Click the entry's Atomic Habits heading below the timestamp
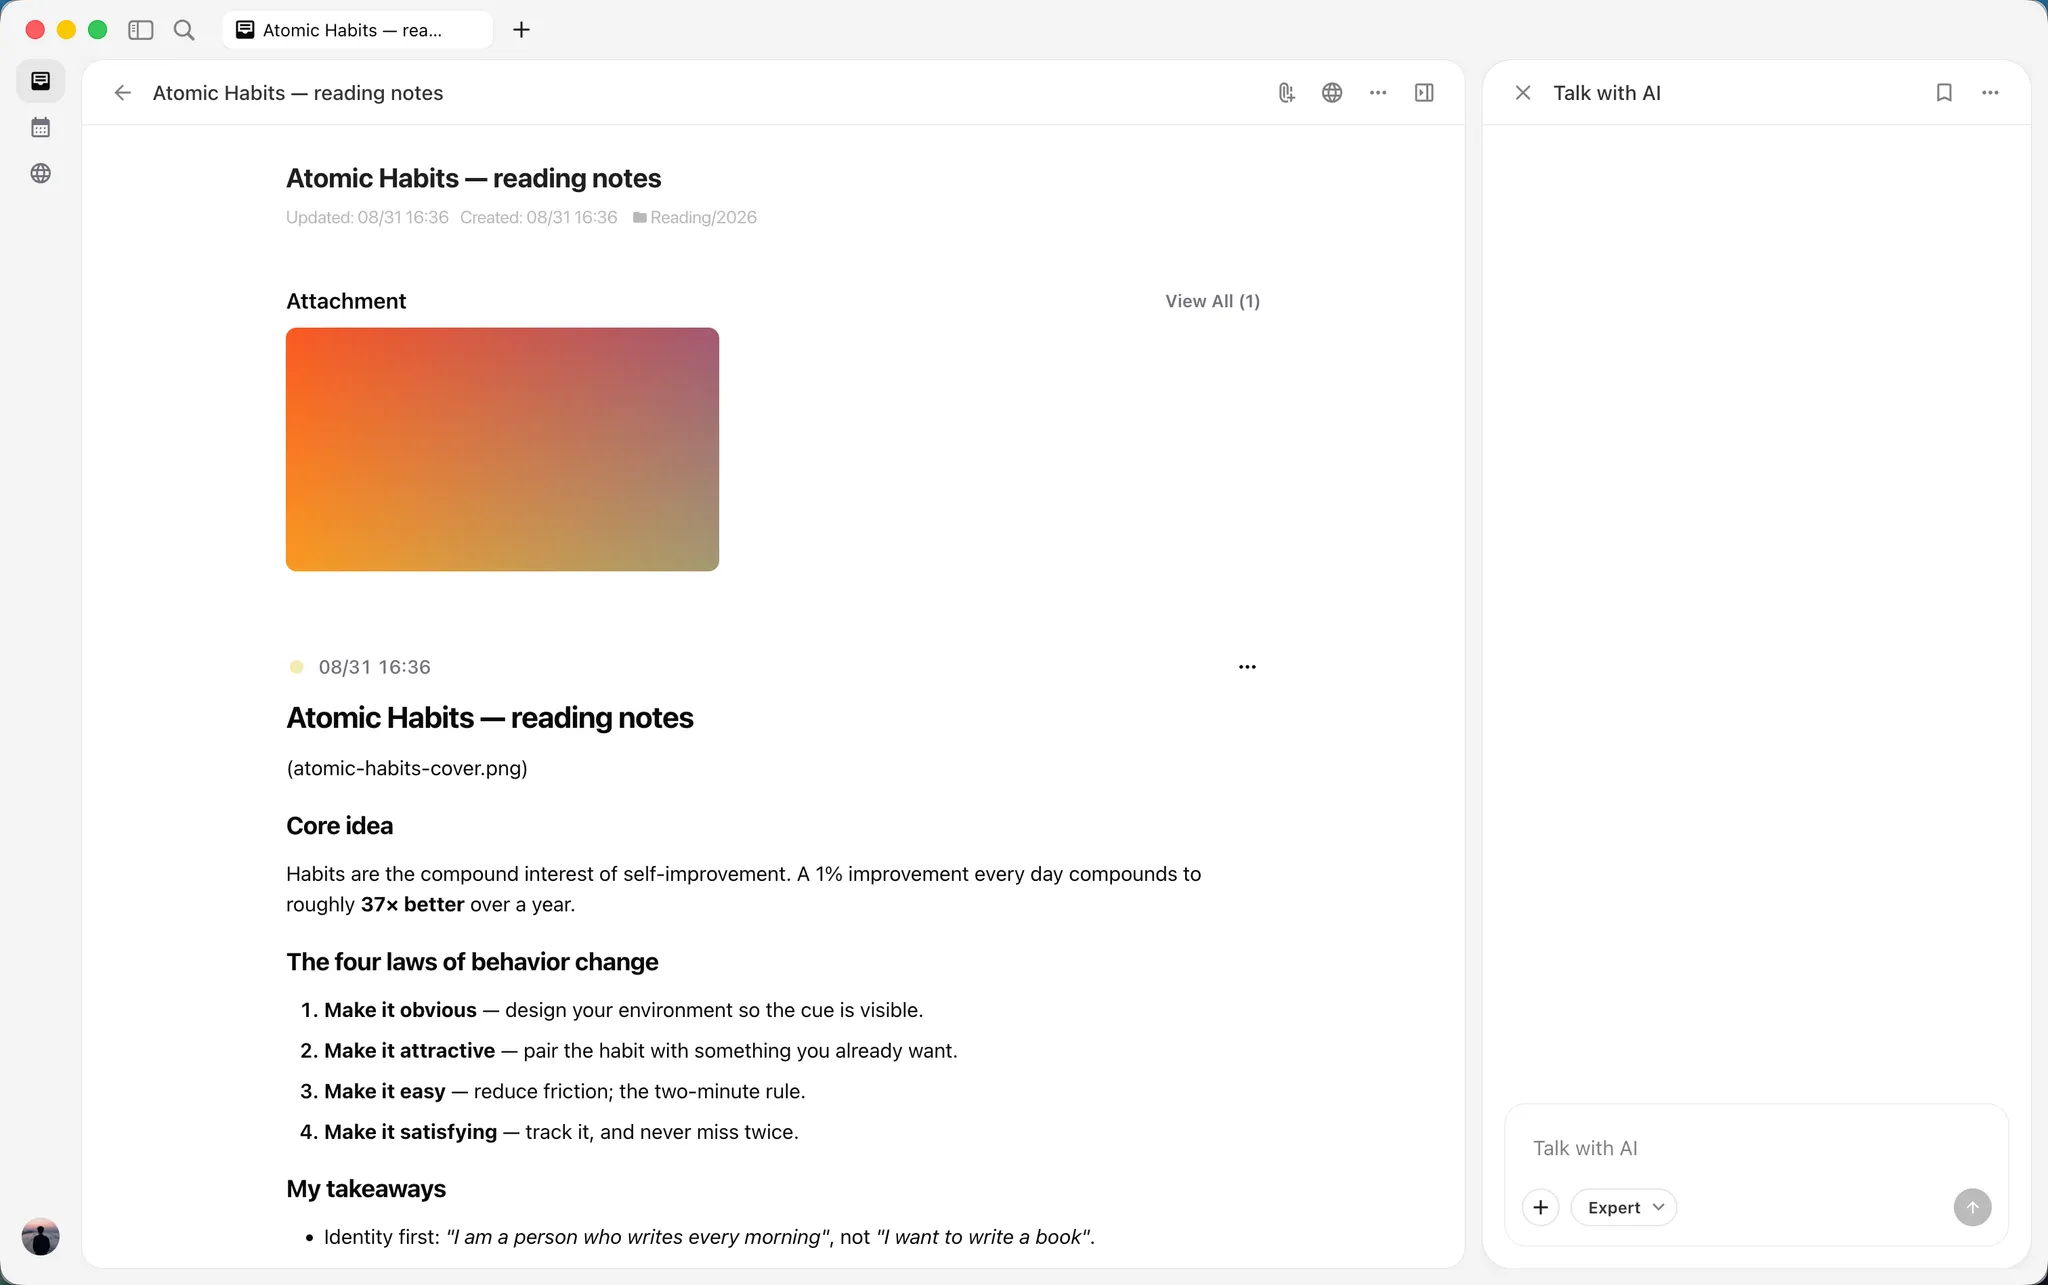 490,718
